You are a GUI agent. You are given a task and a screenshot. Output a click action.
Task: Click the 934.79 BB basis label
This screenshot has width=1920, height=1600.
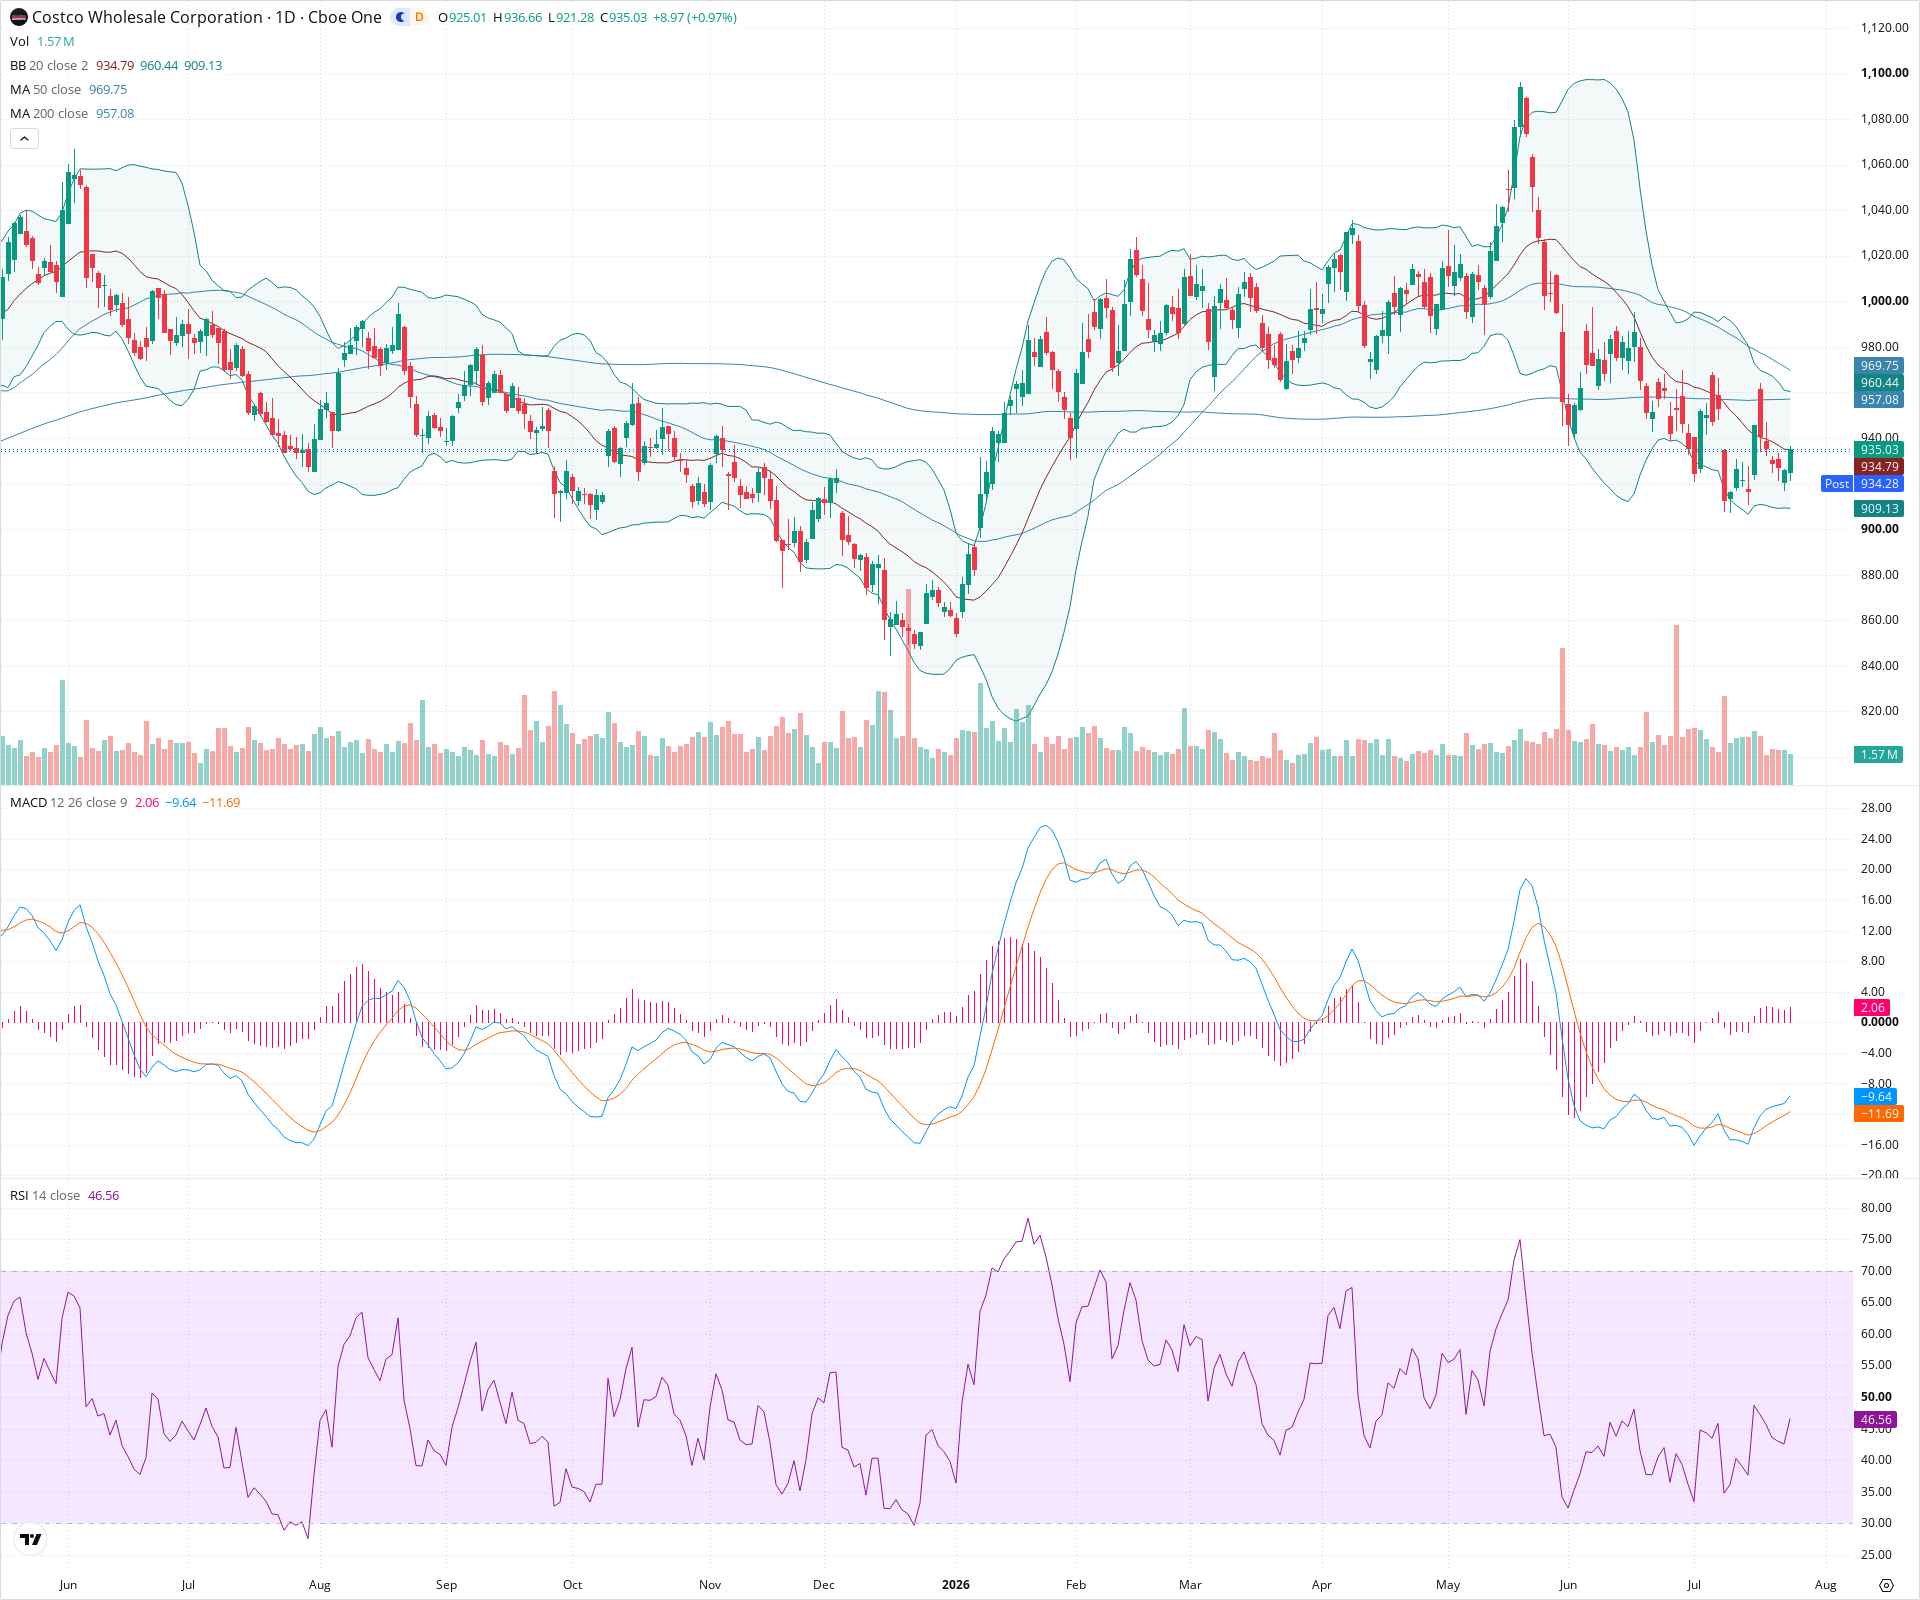click(1879, 467)
